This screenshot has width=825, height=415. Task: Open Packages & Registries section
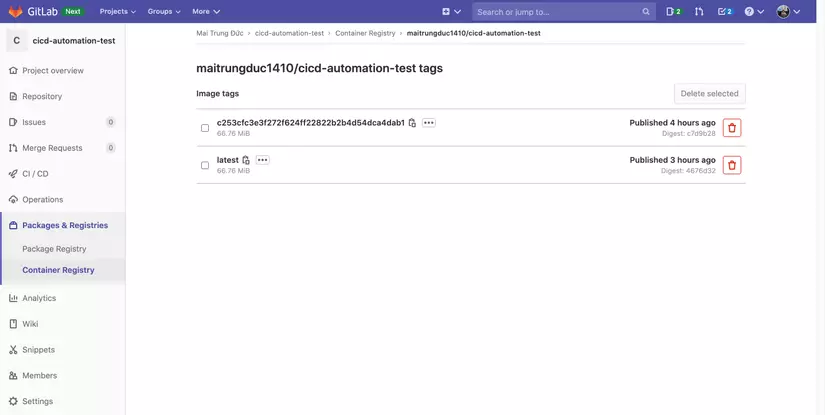[x=65, y=225]
